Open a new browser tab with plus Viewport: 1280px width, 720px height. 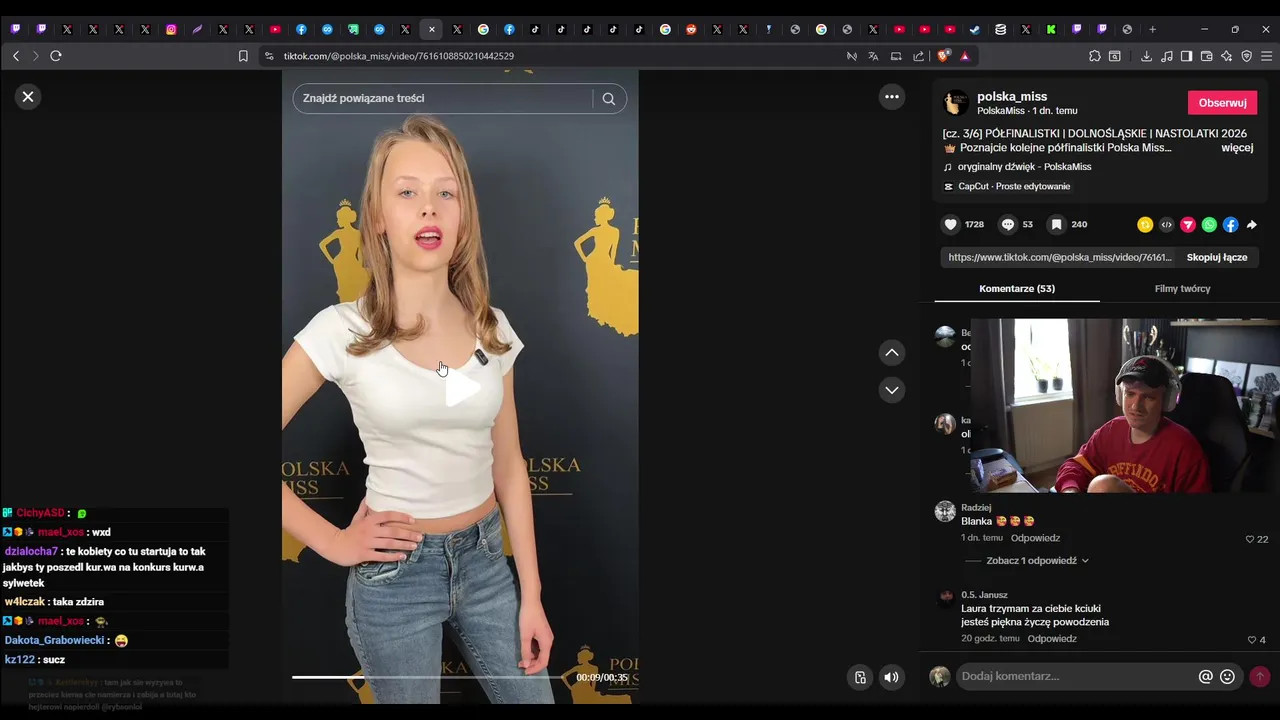coord(1152,29)
